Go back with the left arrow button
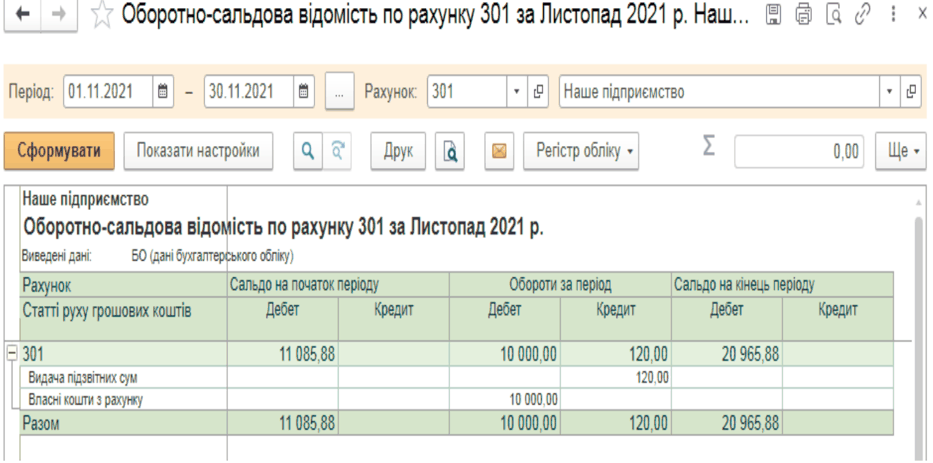Screen dimensions: 933x463 [x=24, y=15]
